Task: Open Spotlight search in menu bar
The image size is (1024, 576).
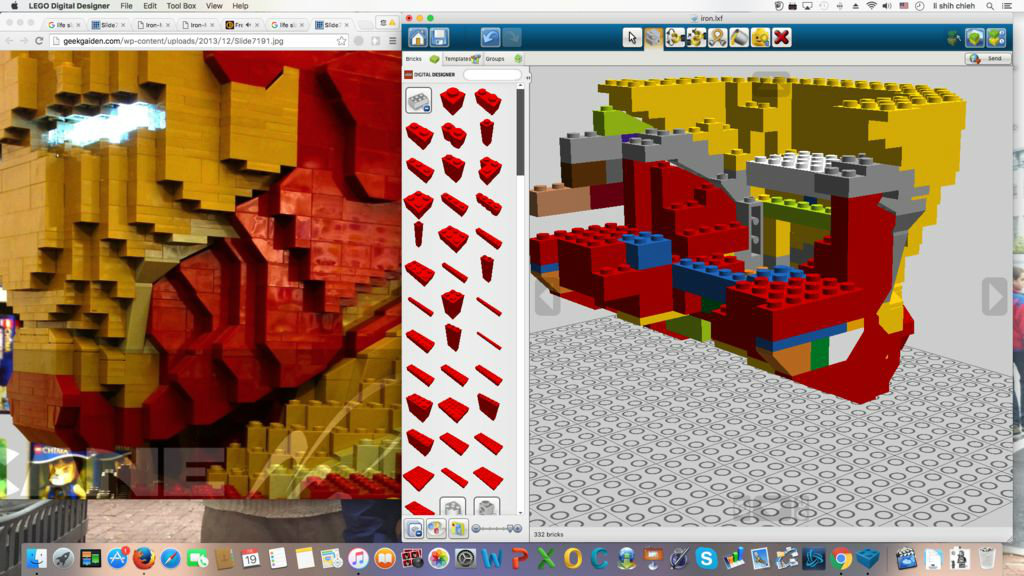Action: (990, 6)
